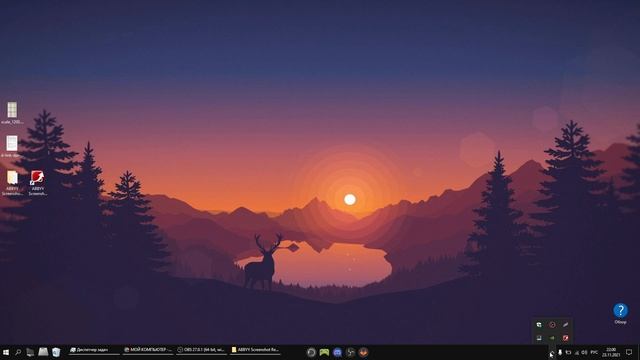Image resolution: width=640 pixels, height=360 pixels.
Task: Open volume speaker tray icon
Action: [x=584, y=352]
